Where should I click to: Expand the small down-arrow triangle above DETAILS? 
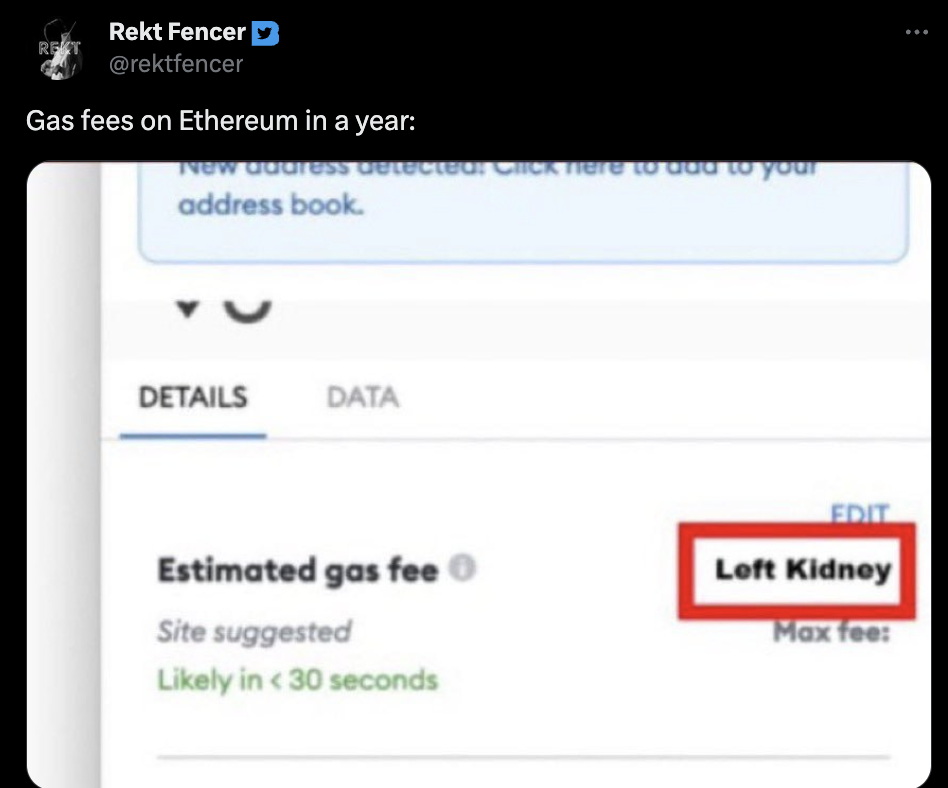pos(186,310)
